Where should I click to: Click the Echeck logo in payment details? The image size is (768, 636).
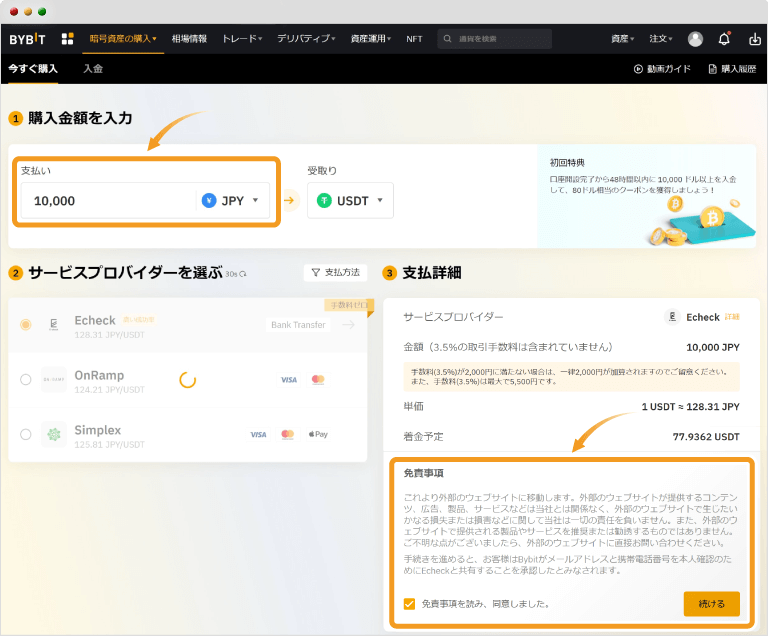(x=672, y=317)
